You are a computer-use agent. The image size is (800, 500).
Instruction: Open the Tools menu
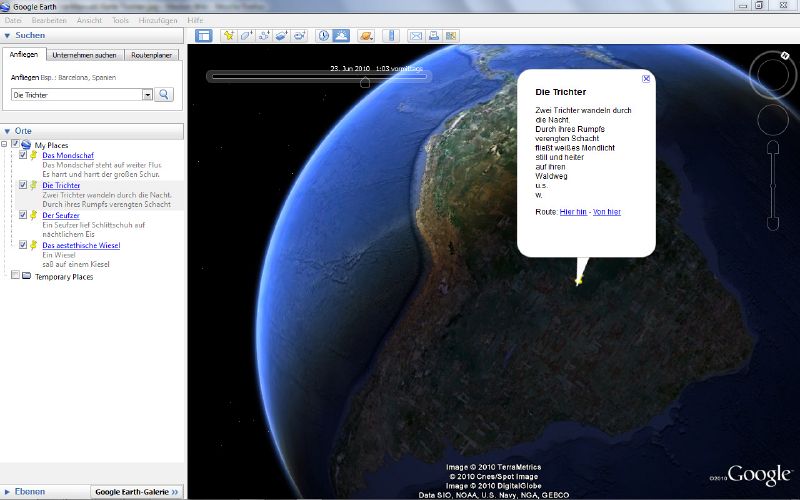(120, 20)
